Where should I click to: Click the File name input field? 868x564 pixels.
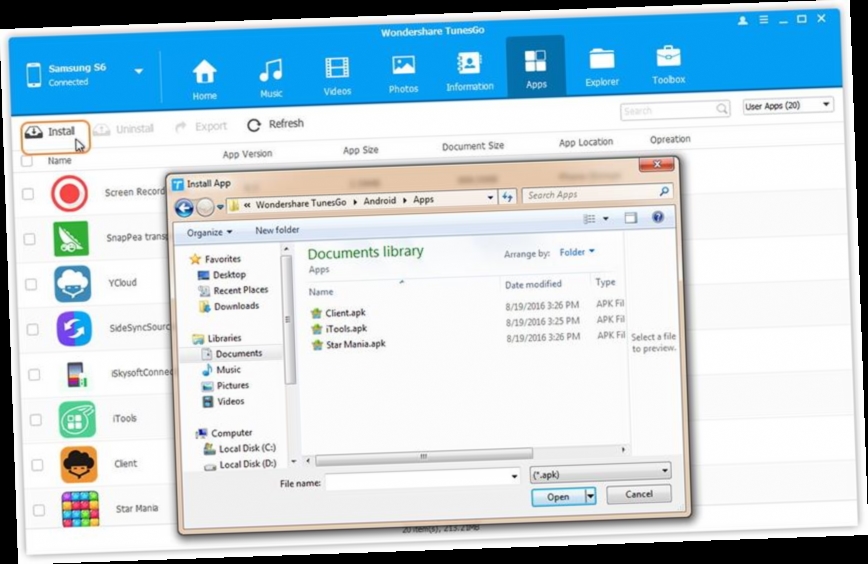[x=423, y=479]
